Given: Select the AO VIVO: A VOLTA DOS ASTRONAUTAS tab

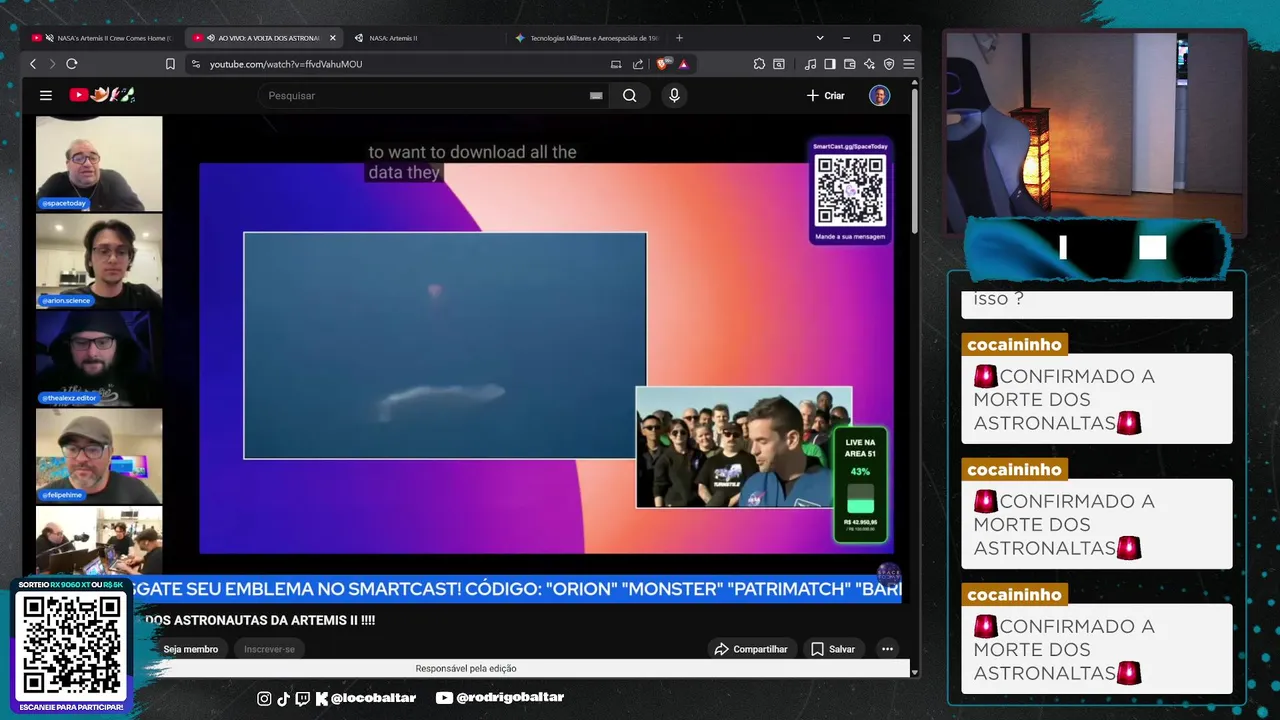Looking at the screenshot, I should click(x=263, y=38).
